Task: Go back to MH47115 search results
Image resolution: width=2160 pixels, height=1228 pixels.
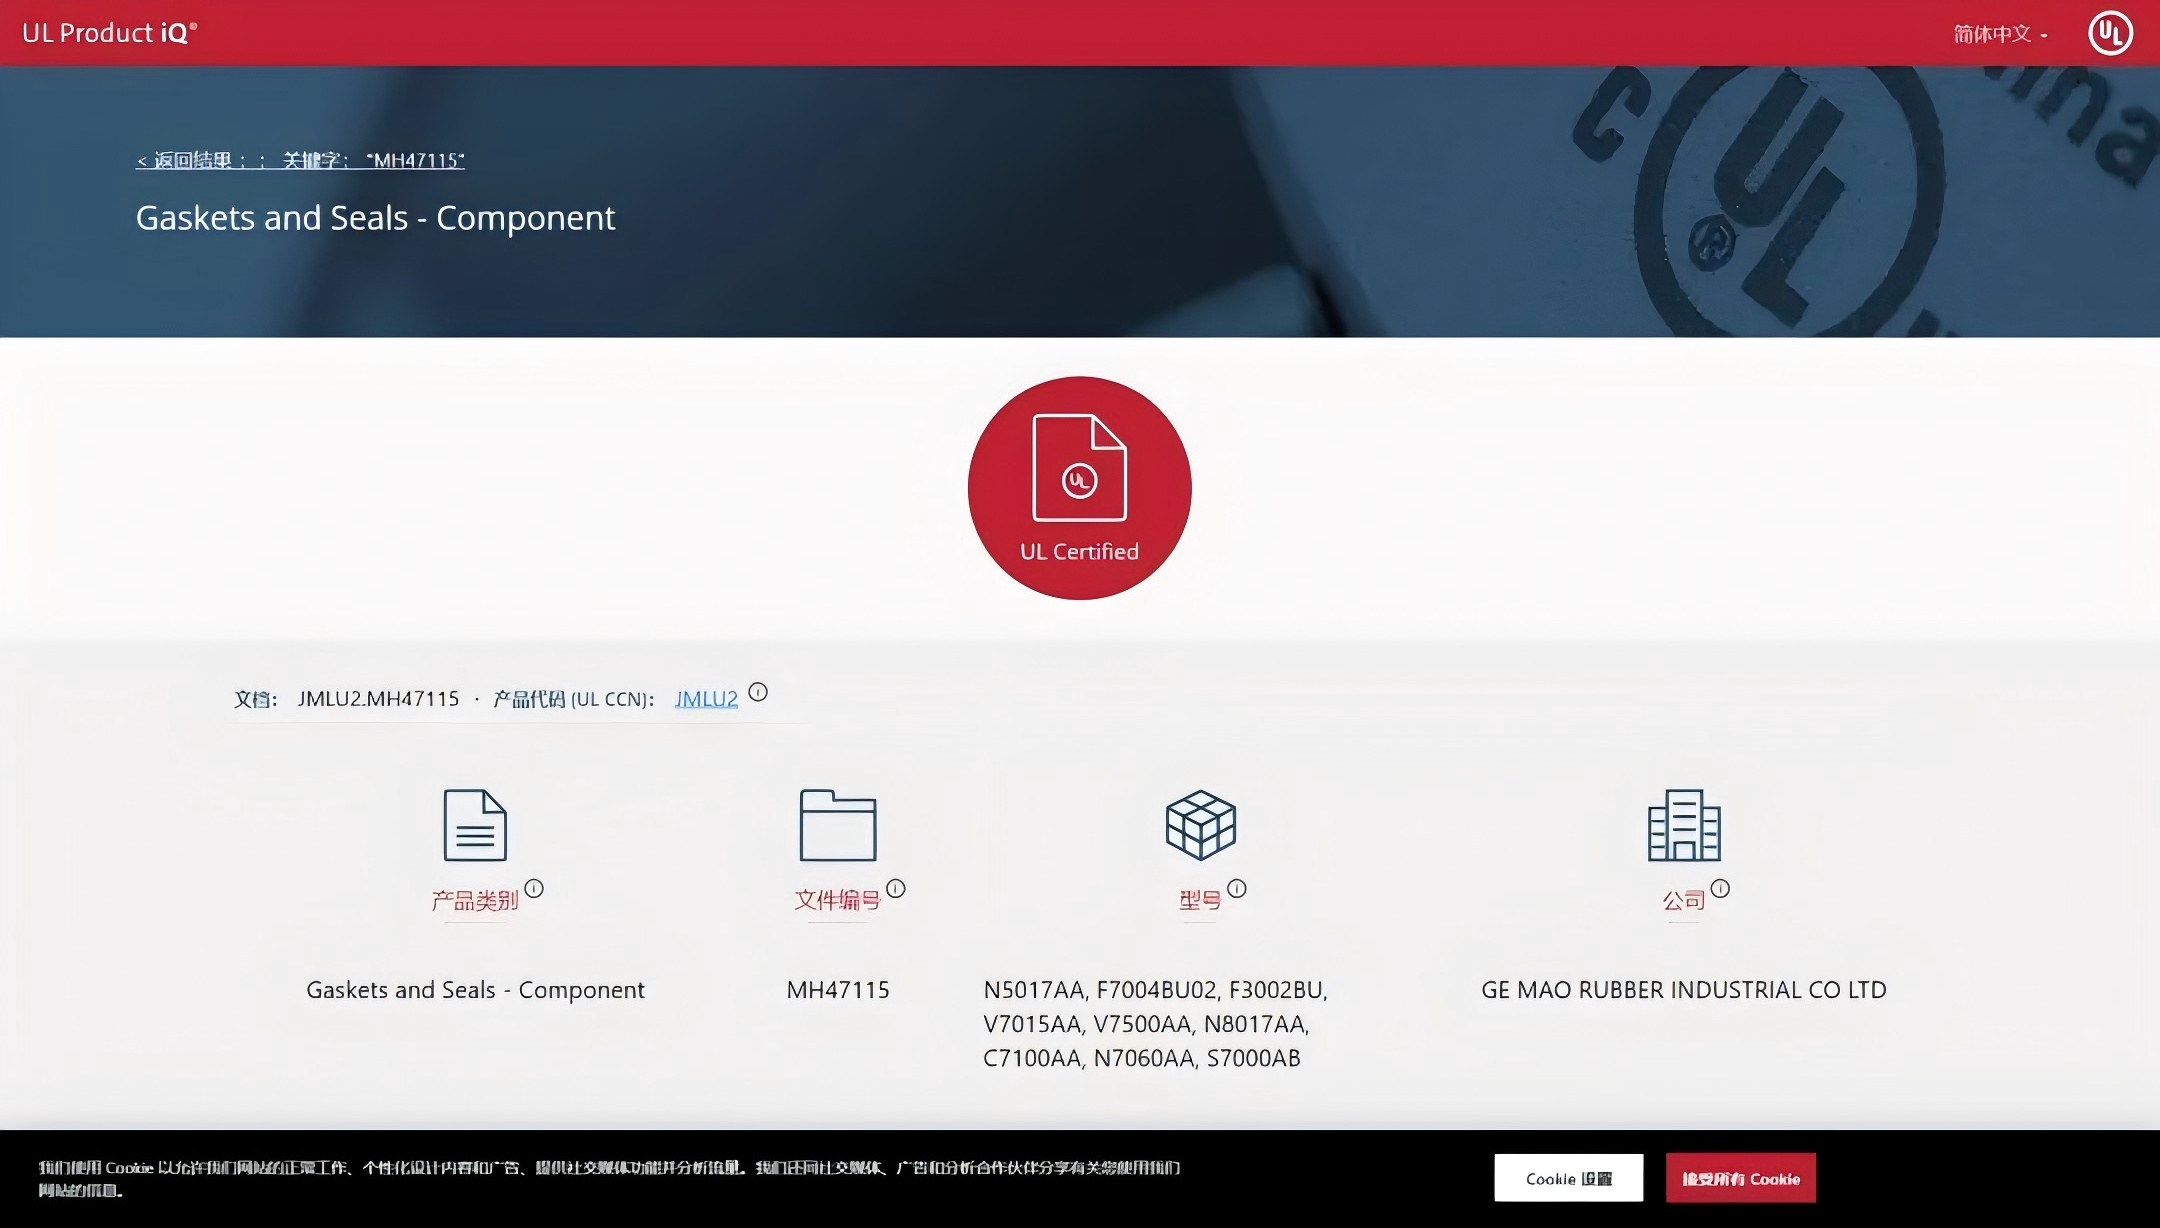Action: [x=300, y=160]
